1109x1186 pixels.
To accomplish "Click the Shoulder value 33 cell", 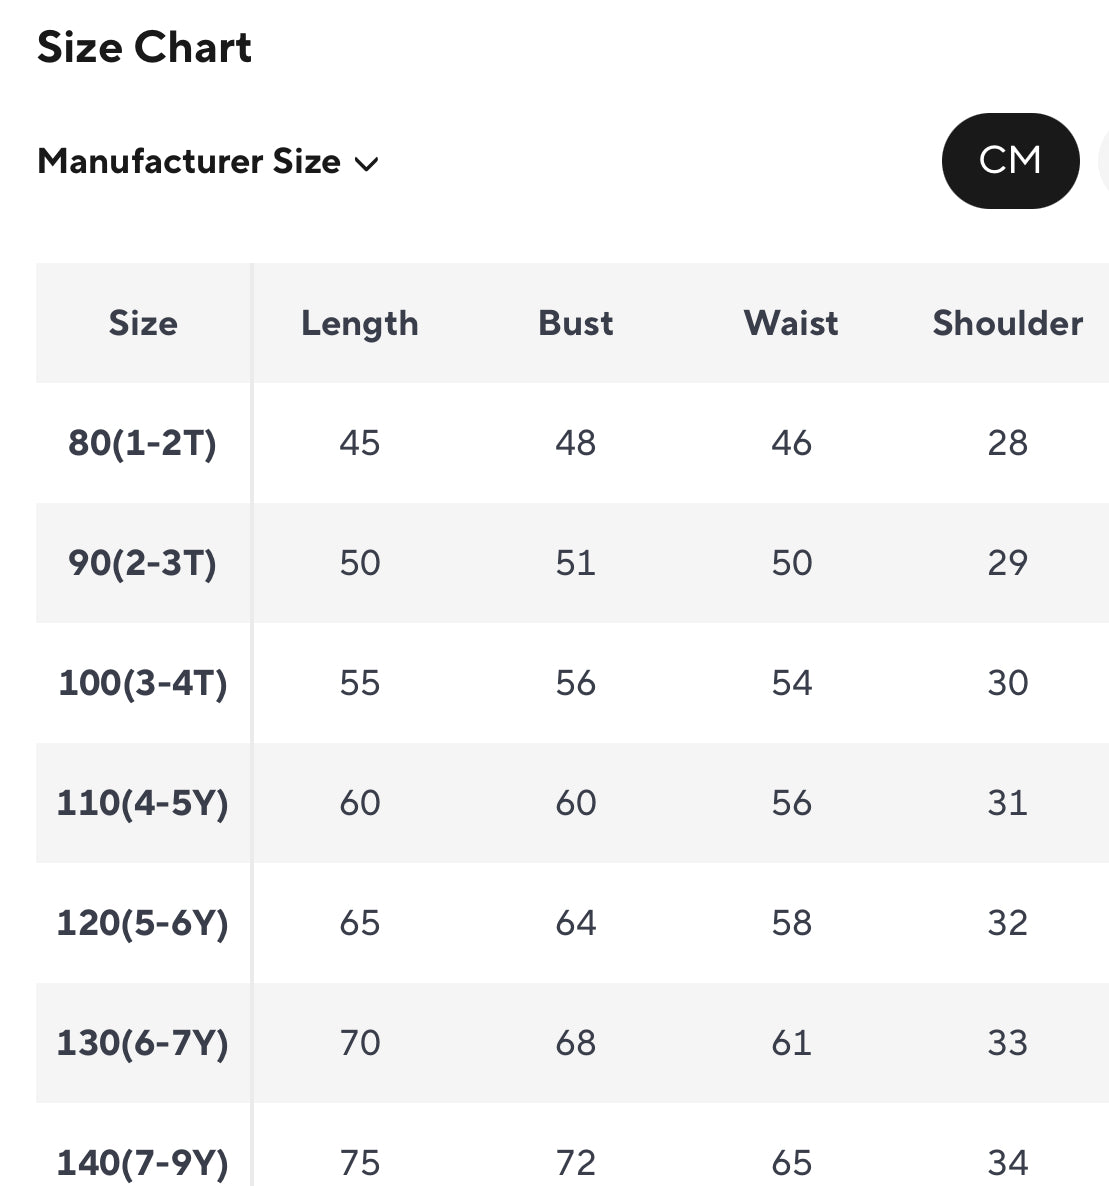I will 1007,1042.
